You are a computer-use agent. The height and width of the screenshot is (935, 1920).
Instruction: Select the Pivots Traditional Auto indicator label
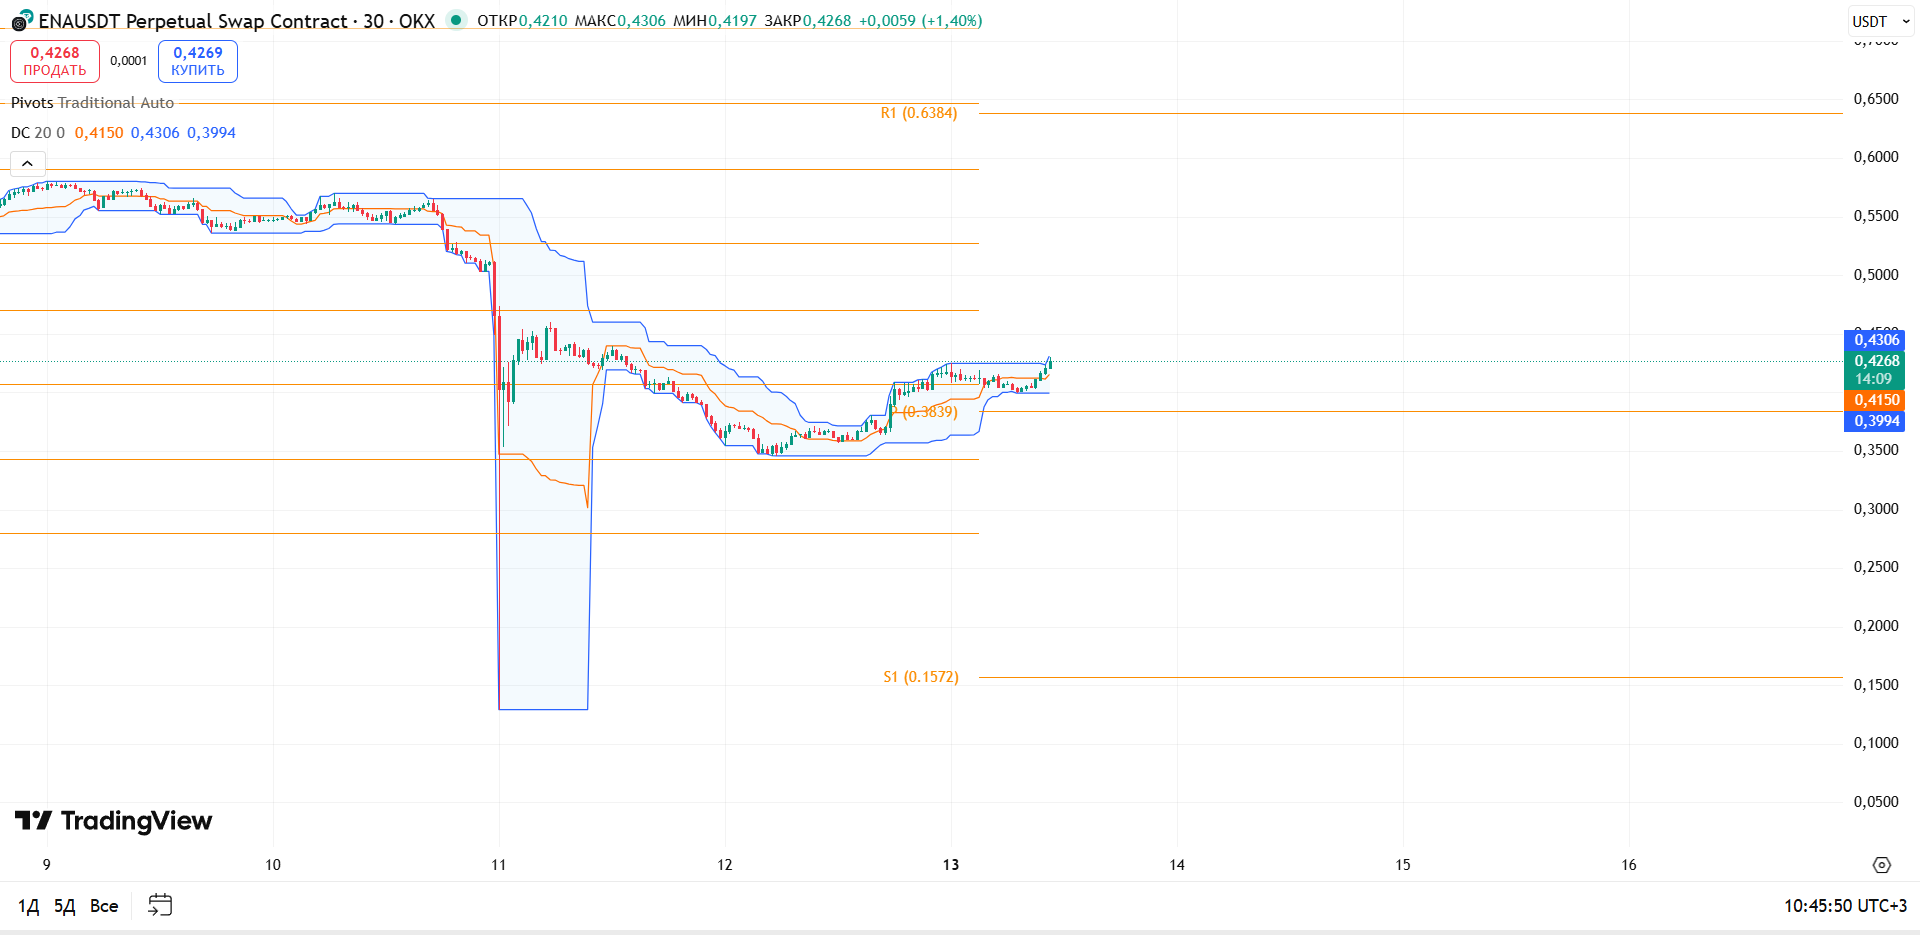(x=92, y=103)
